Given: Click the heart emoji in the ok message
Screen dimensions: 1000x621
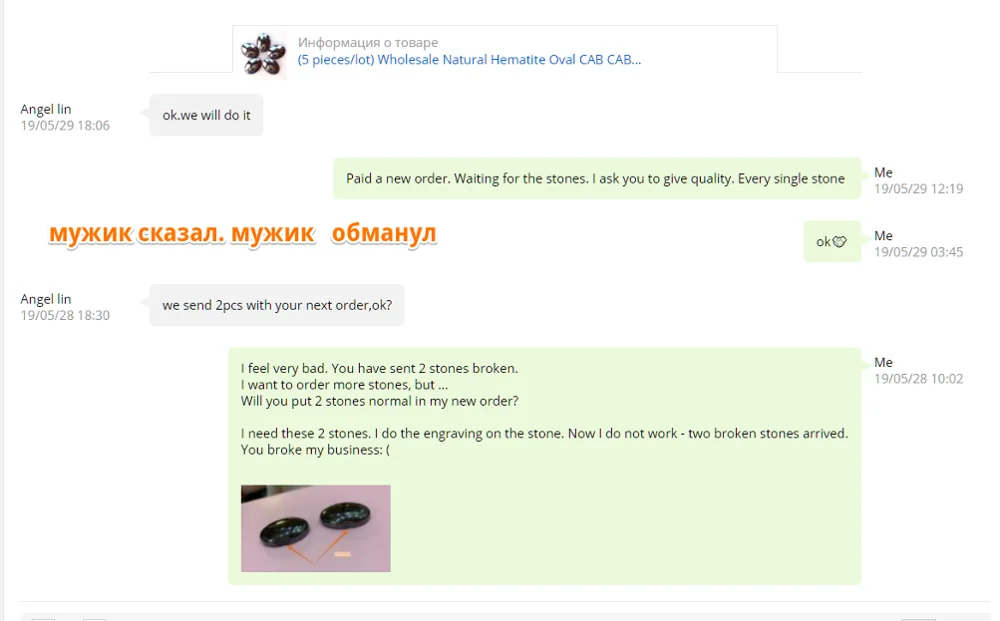Looking at the screenshot, I should point(840,242).
